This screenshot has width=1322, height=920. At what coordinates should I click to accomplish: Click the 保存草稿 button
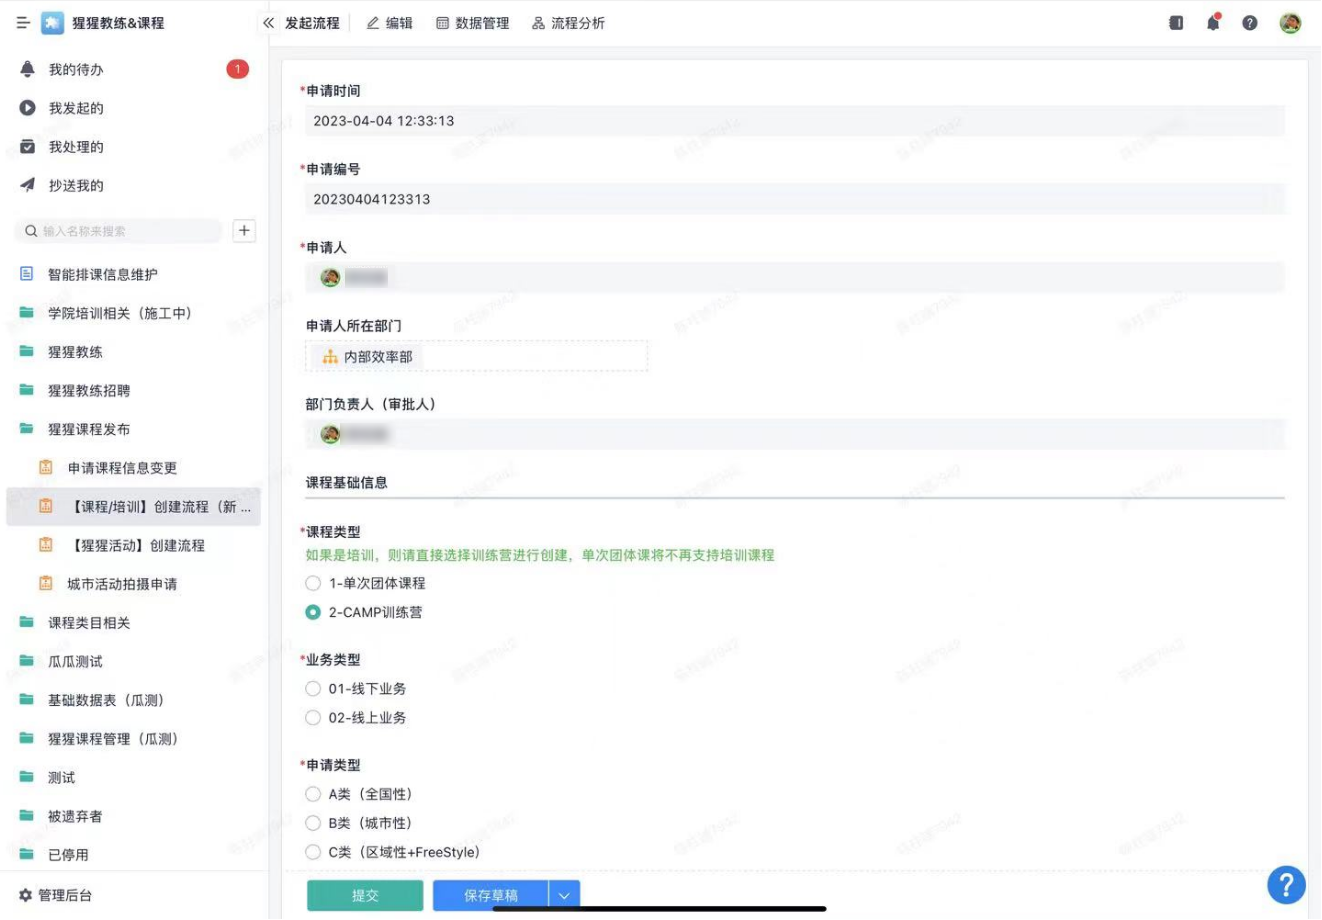coord(490,896)
